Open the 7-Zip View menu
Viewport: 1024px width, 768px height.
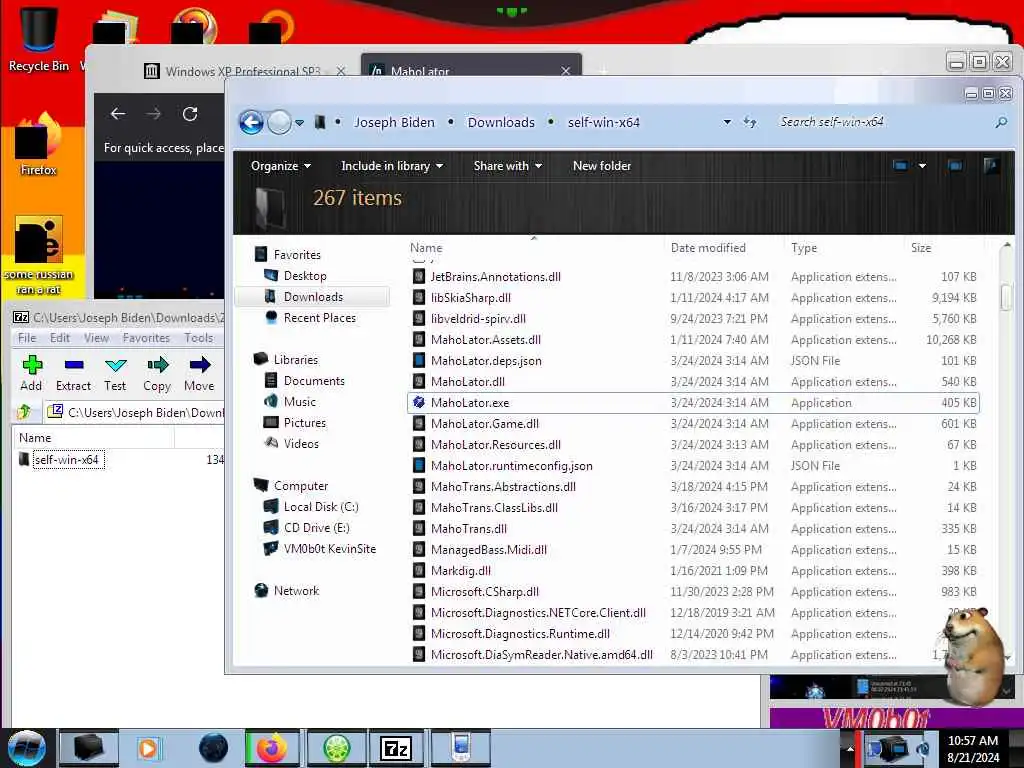[96, 338]
